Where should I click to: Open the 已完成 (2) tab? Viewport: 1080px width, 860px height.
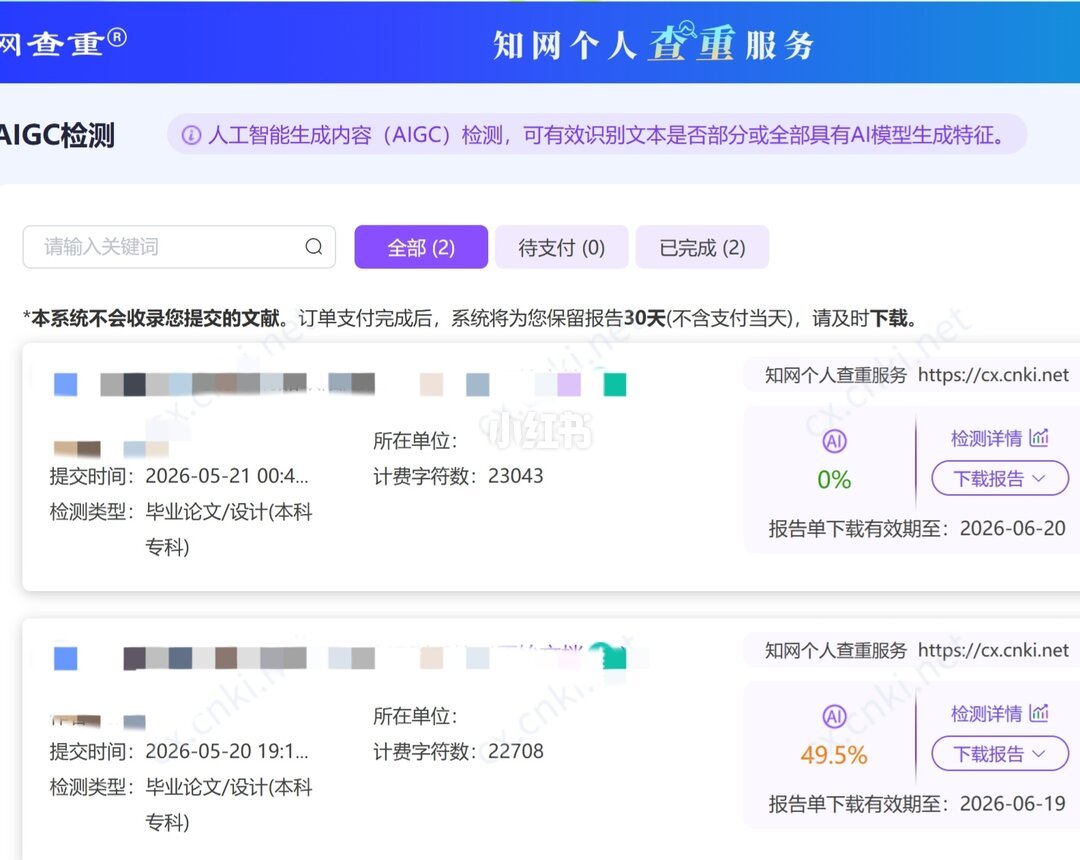[x=702, y=247]
